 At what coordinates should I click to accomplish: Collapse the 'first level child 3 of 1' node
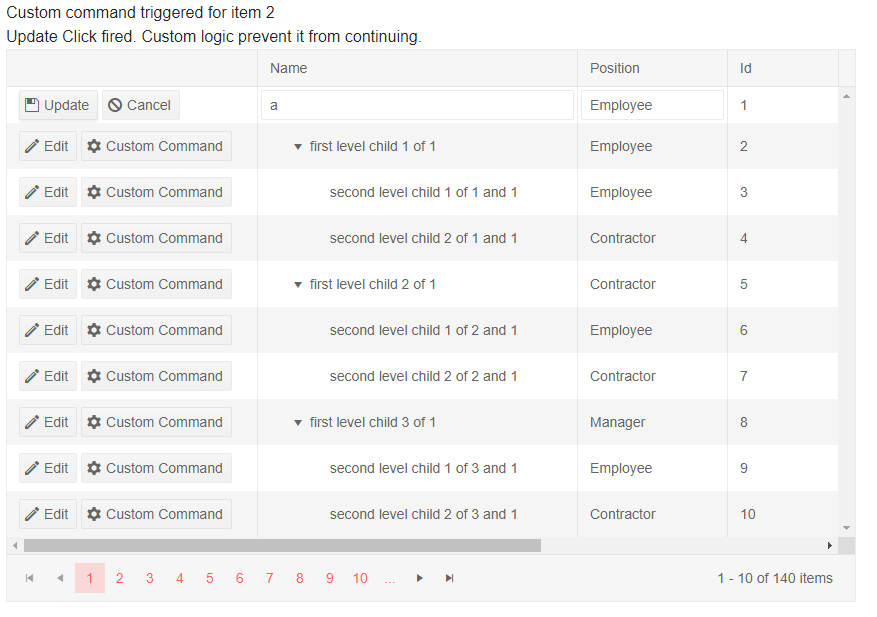(x=297, y=422)
